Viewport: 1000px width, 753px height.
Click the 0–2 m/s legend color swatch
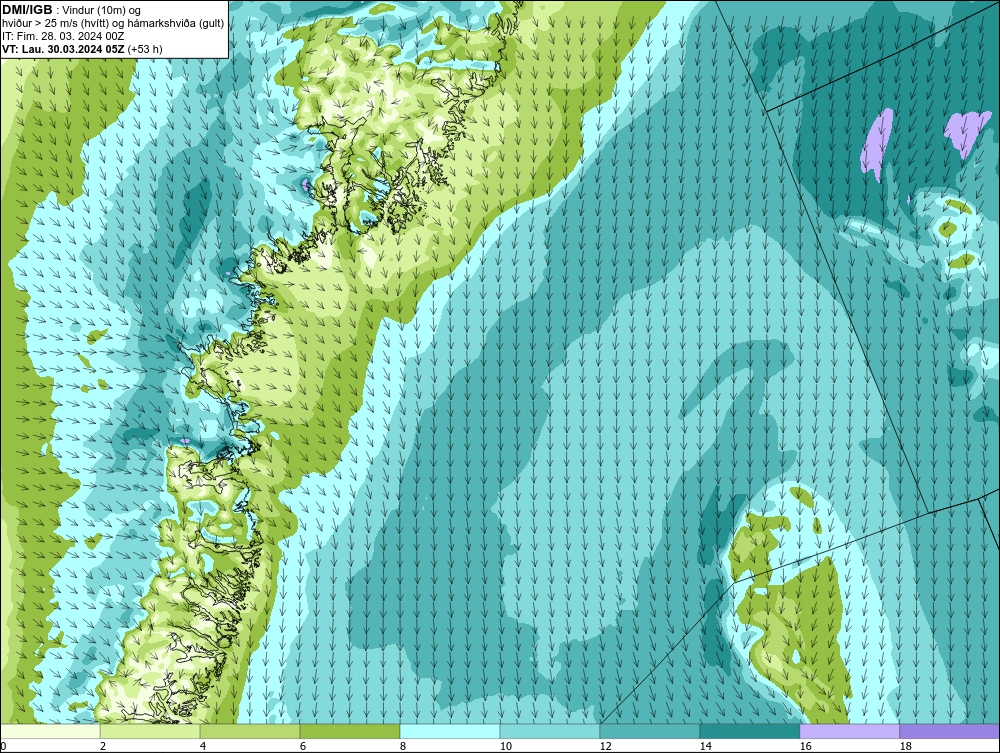(x=50, y=731)
